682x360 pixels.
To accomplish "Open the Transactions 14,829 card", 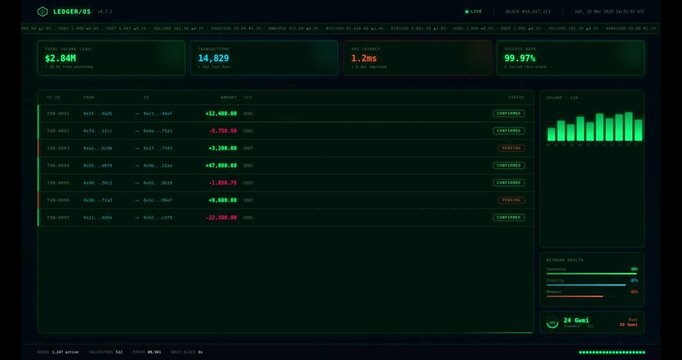I will click(264, 58).
